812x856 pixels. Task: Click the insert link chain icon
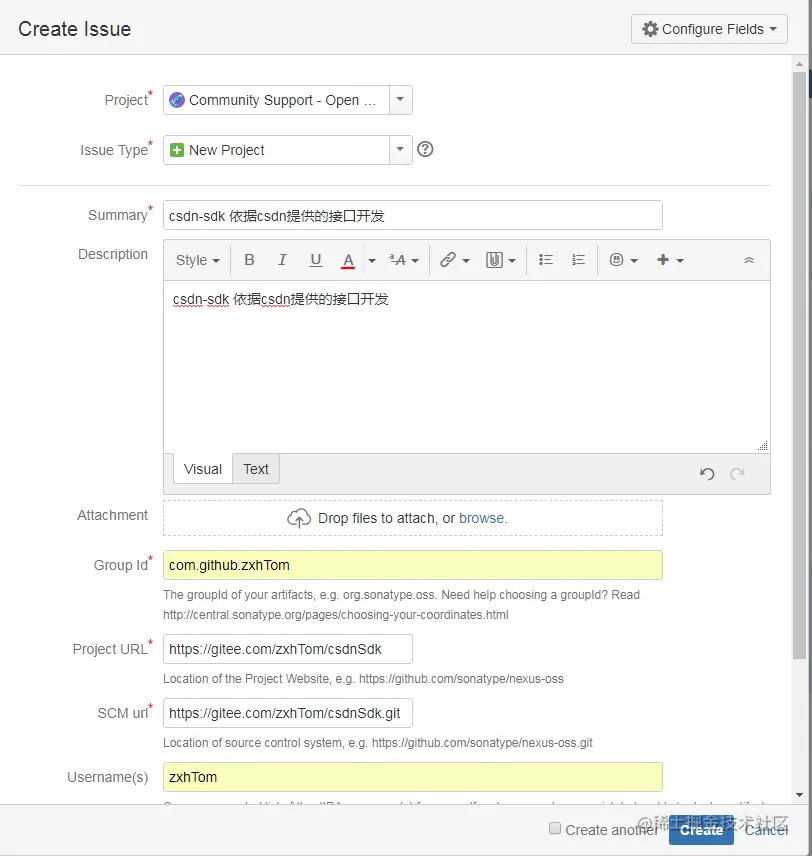(448, 260)
